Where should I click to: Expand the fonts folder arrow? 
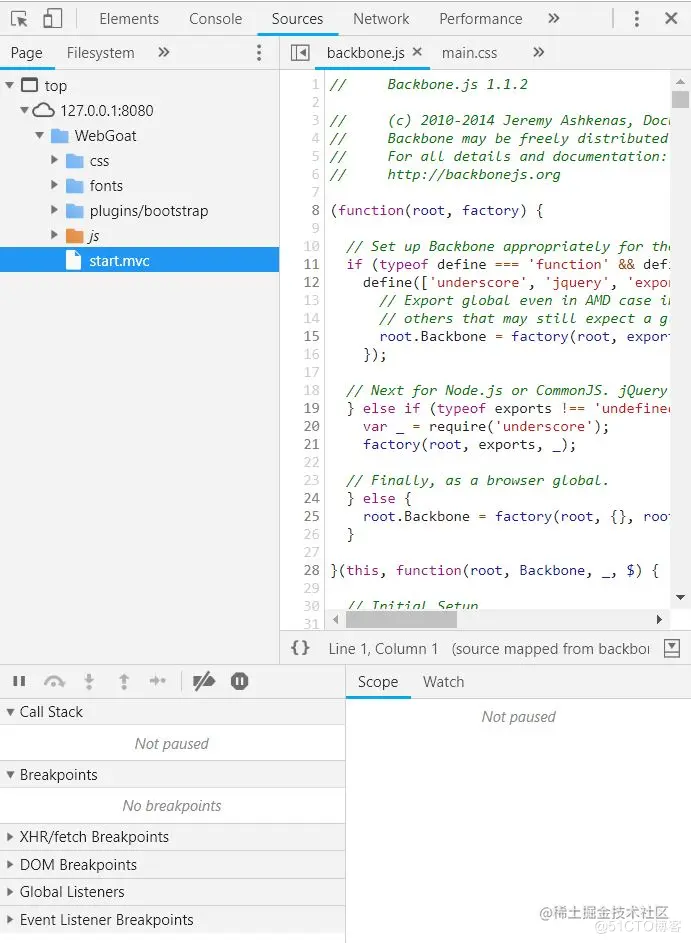(x=54, y=185)
